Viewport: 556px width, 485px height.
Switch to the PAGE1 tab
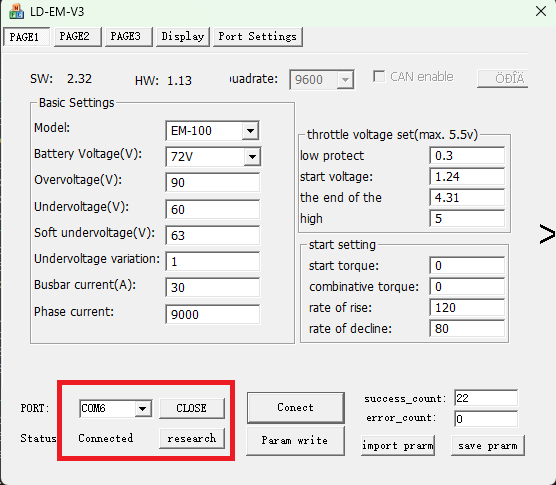(x=26, y=37)
